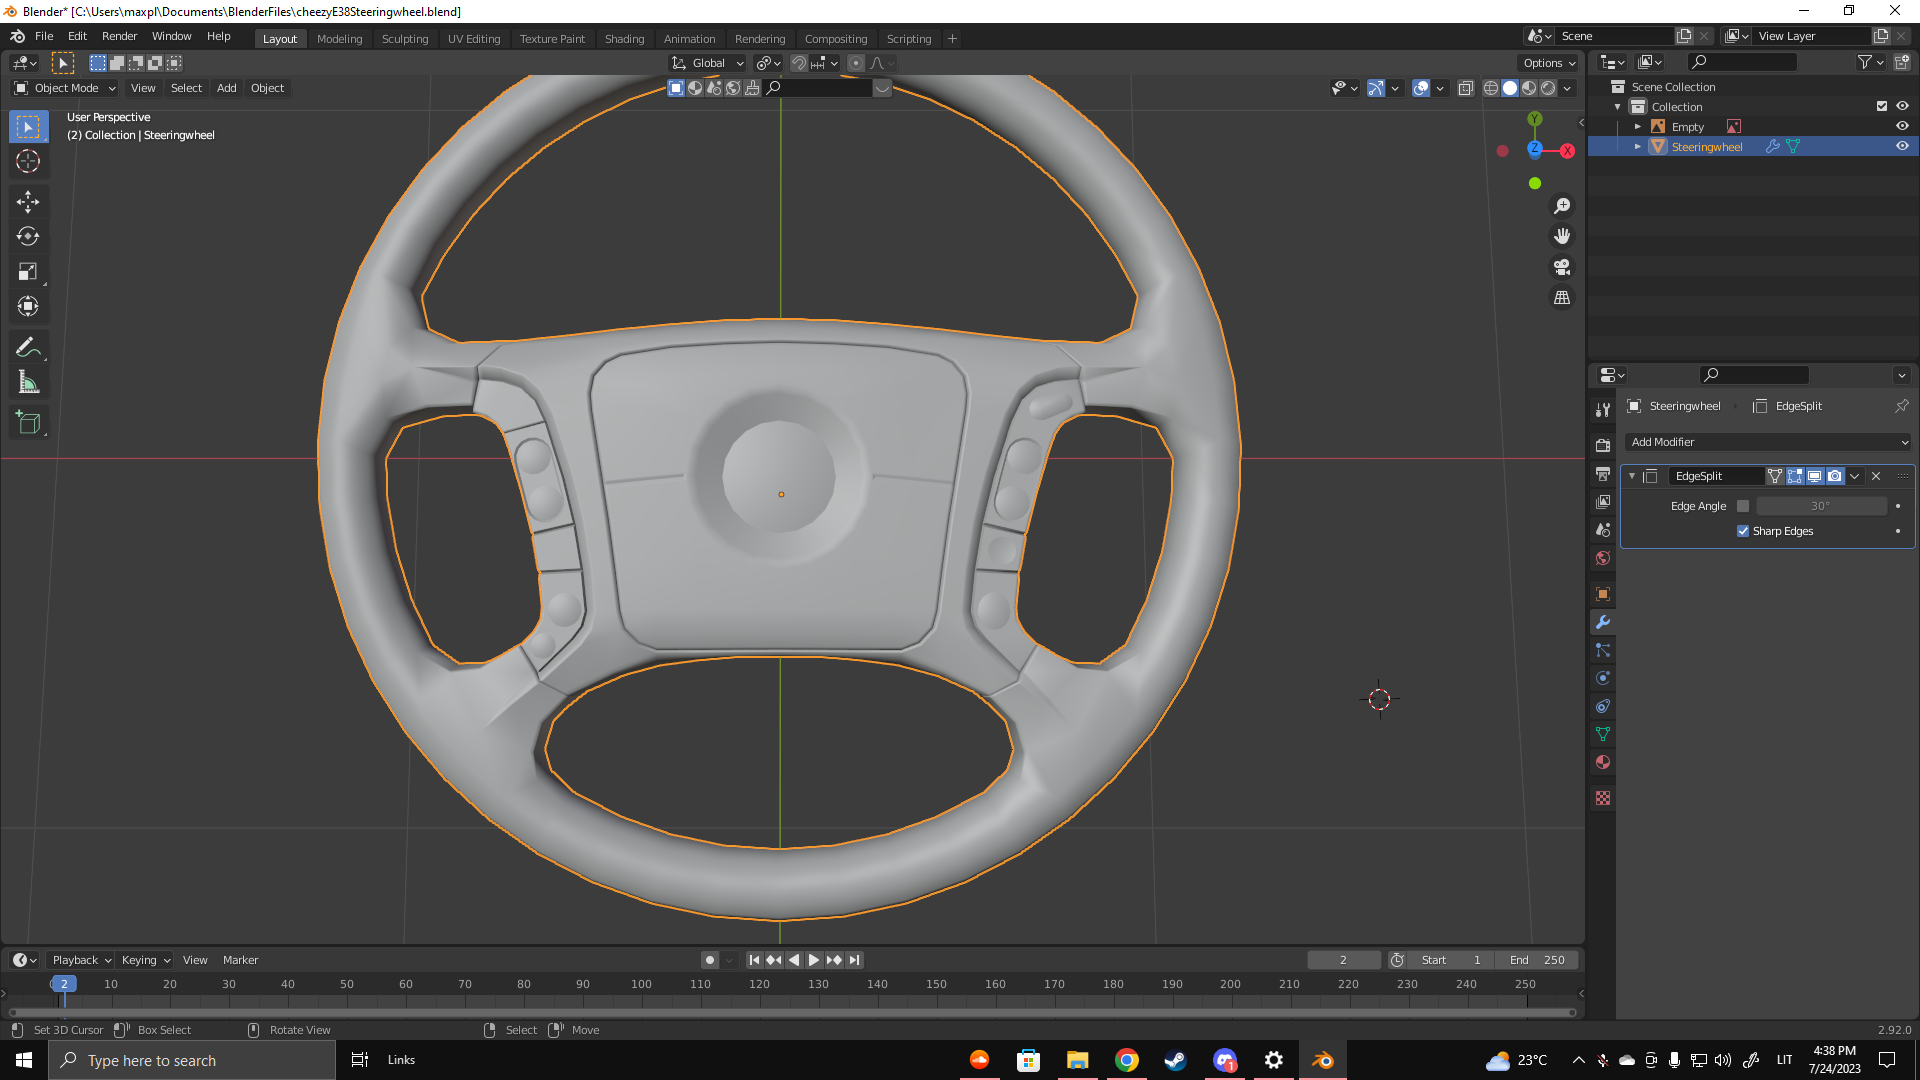This screenshot has height=1080, width=1920.
Task: Select the Scale tool
Action: pyautogui.click(x=28, y=271)
